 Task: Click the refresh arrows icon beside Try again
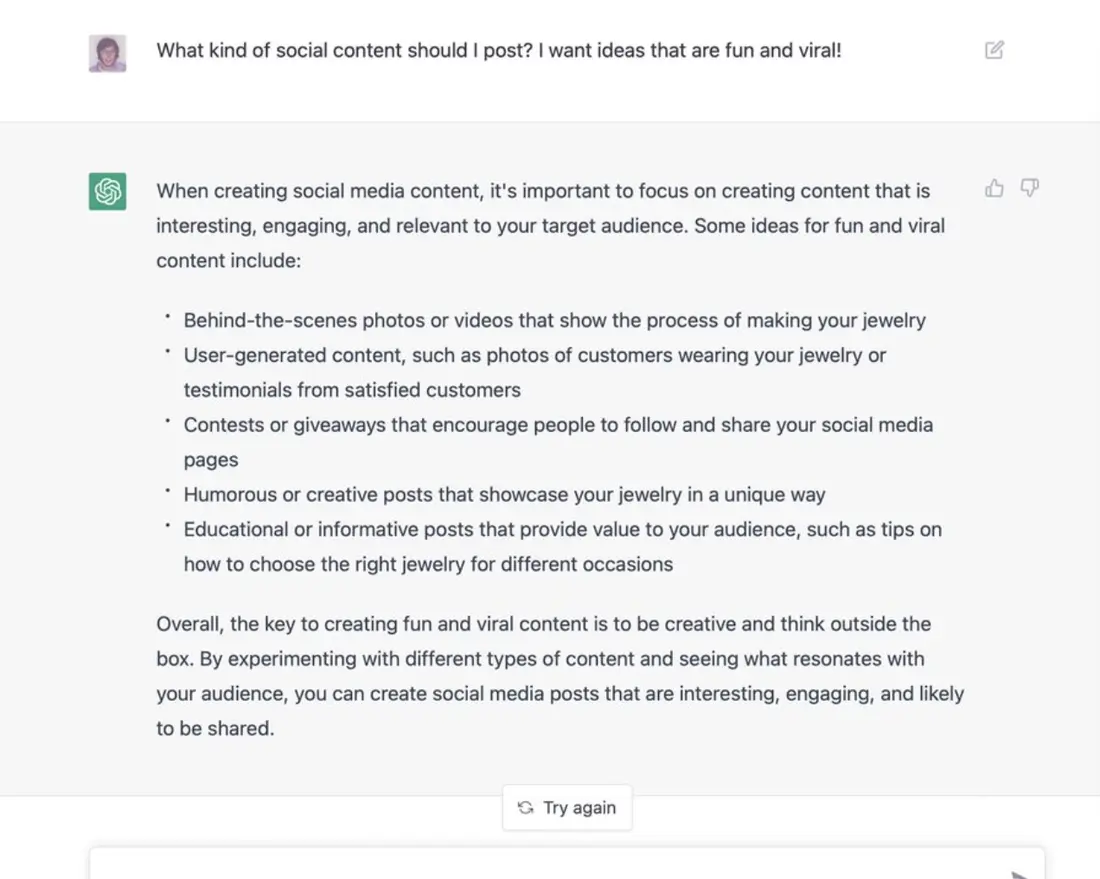tap(525, 808)
